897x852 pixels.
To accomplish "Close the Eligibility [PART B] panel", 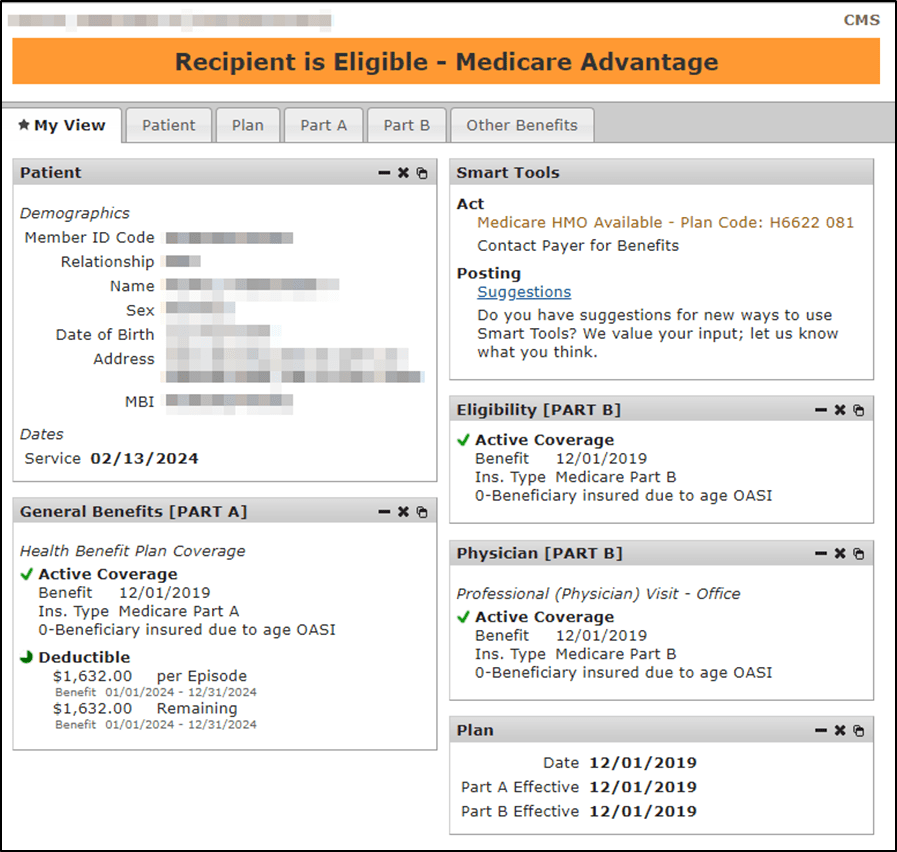I will click(x=840, y=410).
